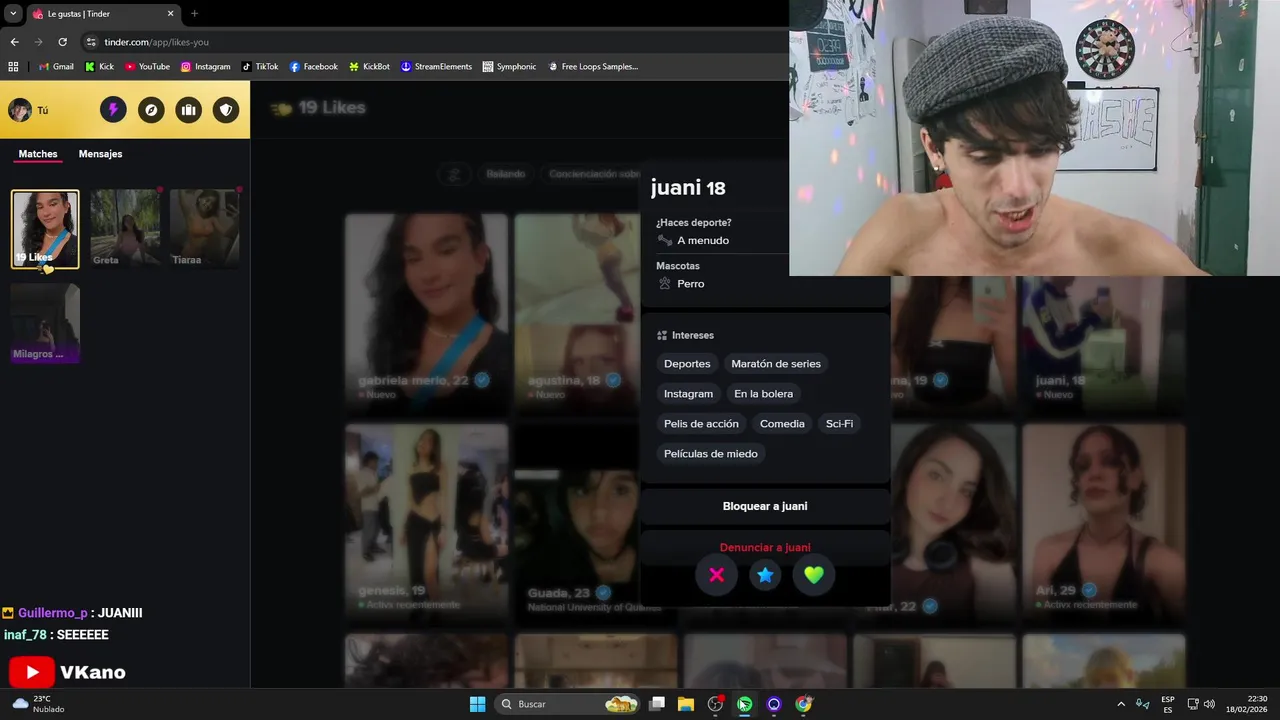Open TikTok bookmark
The image size is (1280, 720).
(260, 67)
